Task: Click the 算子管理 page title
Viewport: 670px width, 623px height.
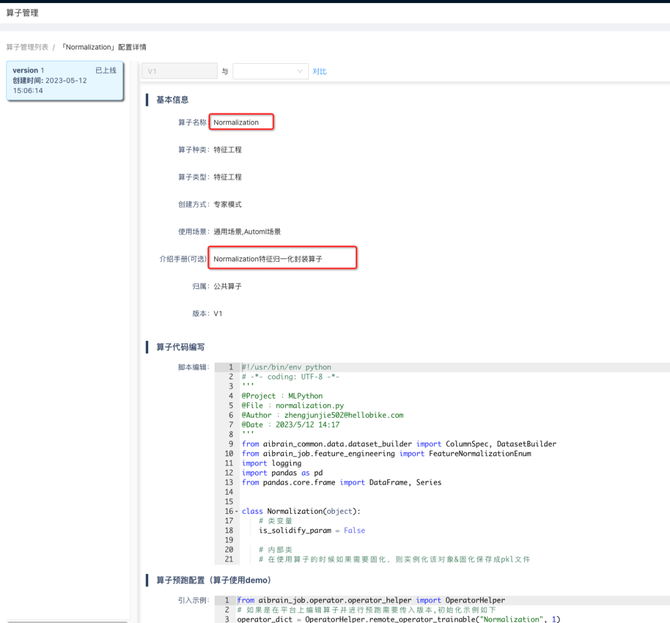Action: [22, 13]
